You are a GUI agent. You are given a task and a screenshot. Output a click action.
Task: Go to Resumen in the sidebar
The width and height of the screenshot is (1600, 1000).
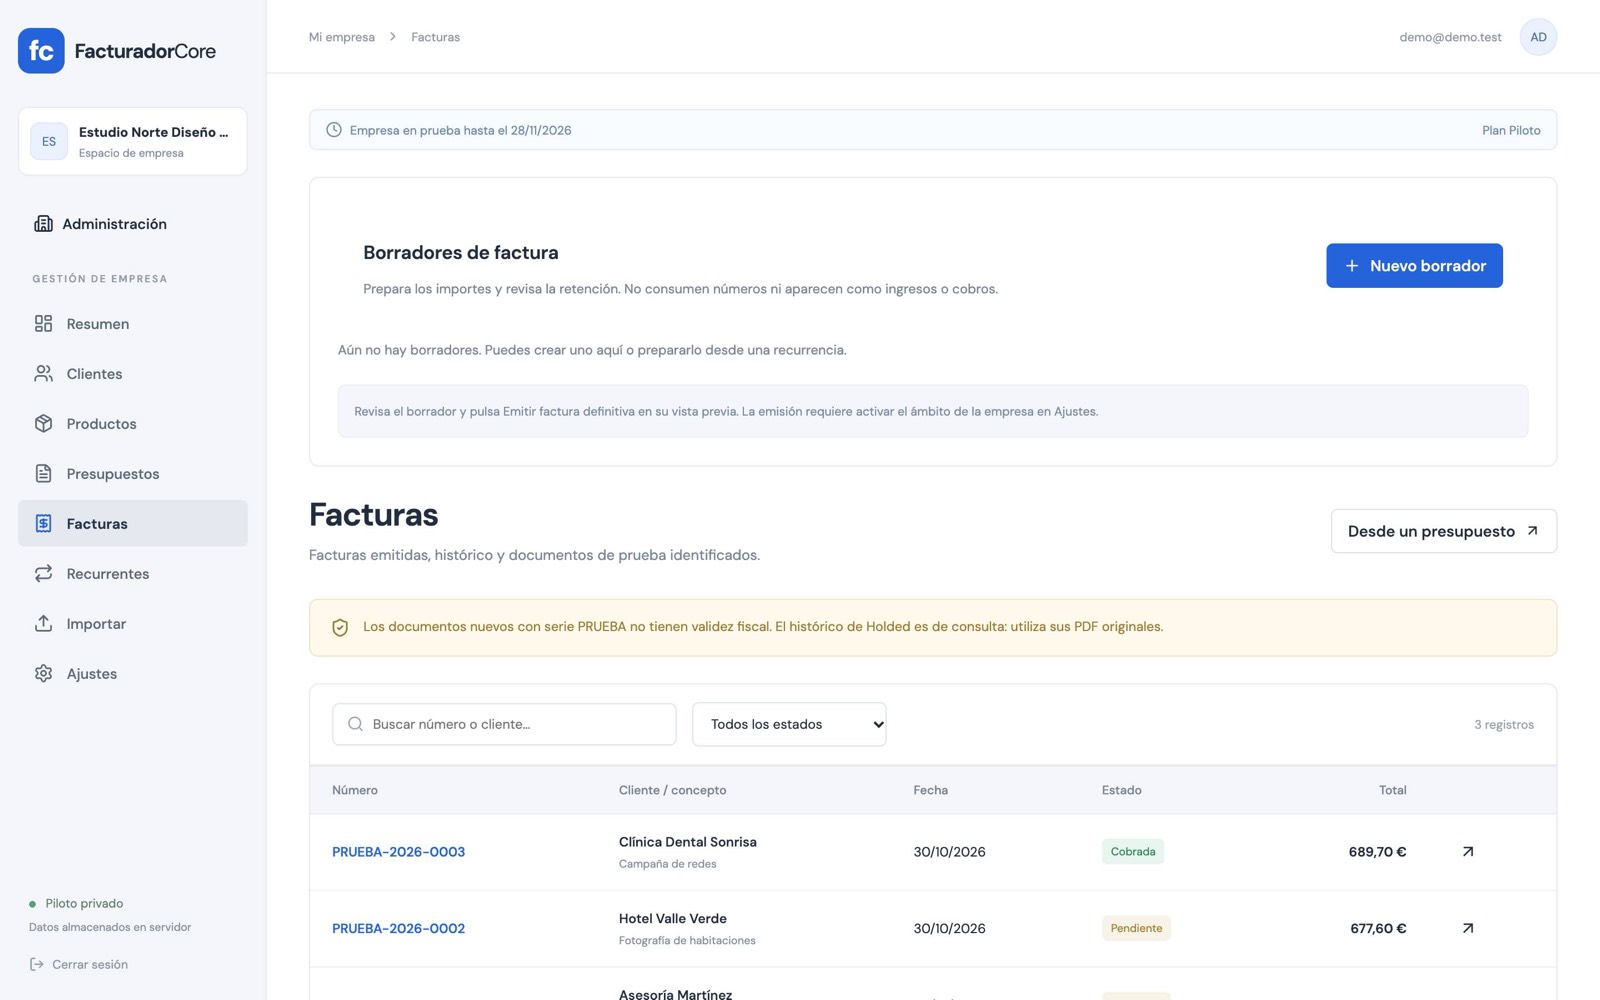(x=133, y=323)
